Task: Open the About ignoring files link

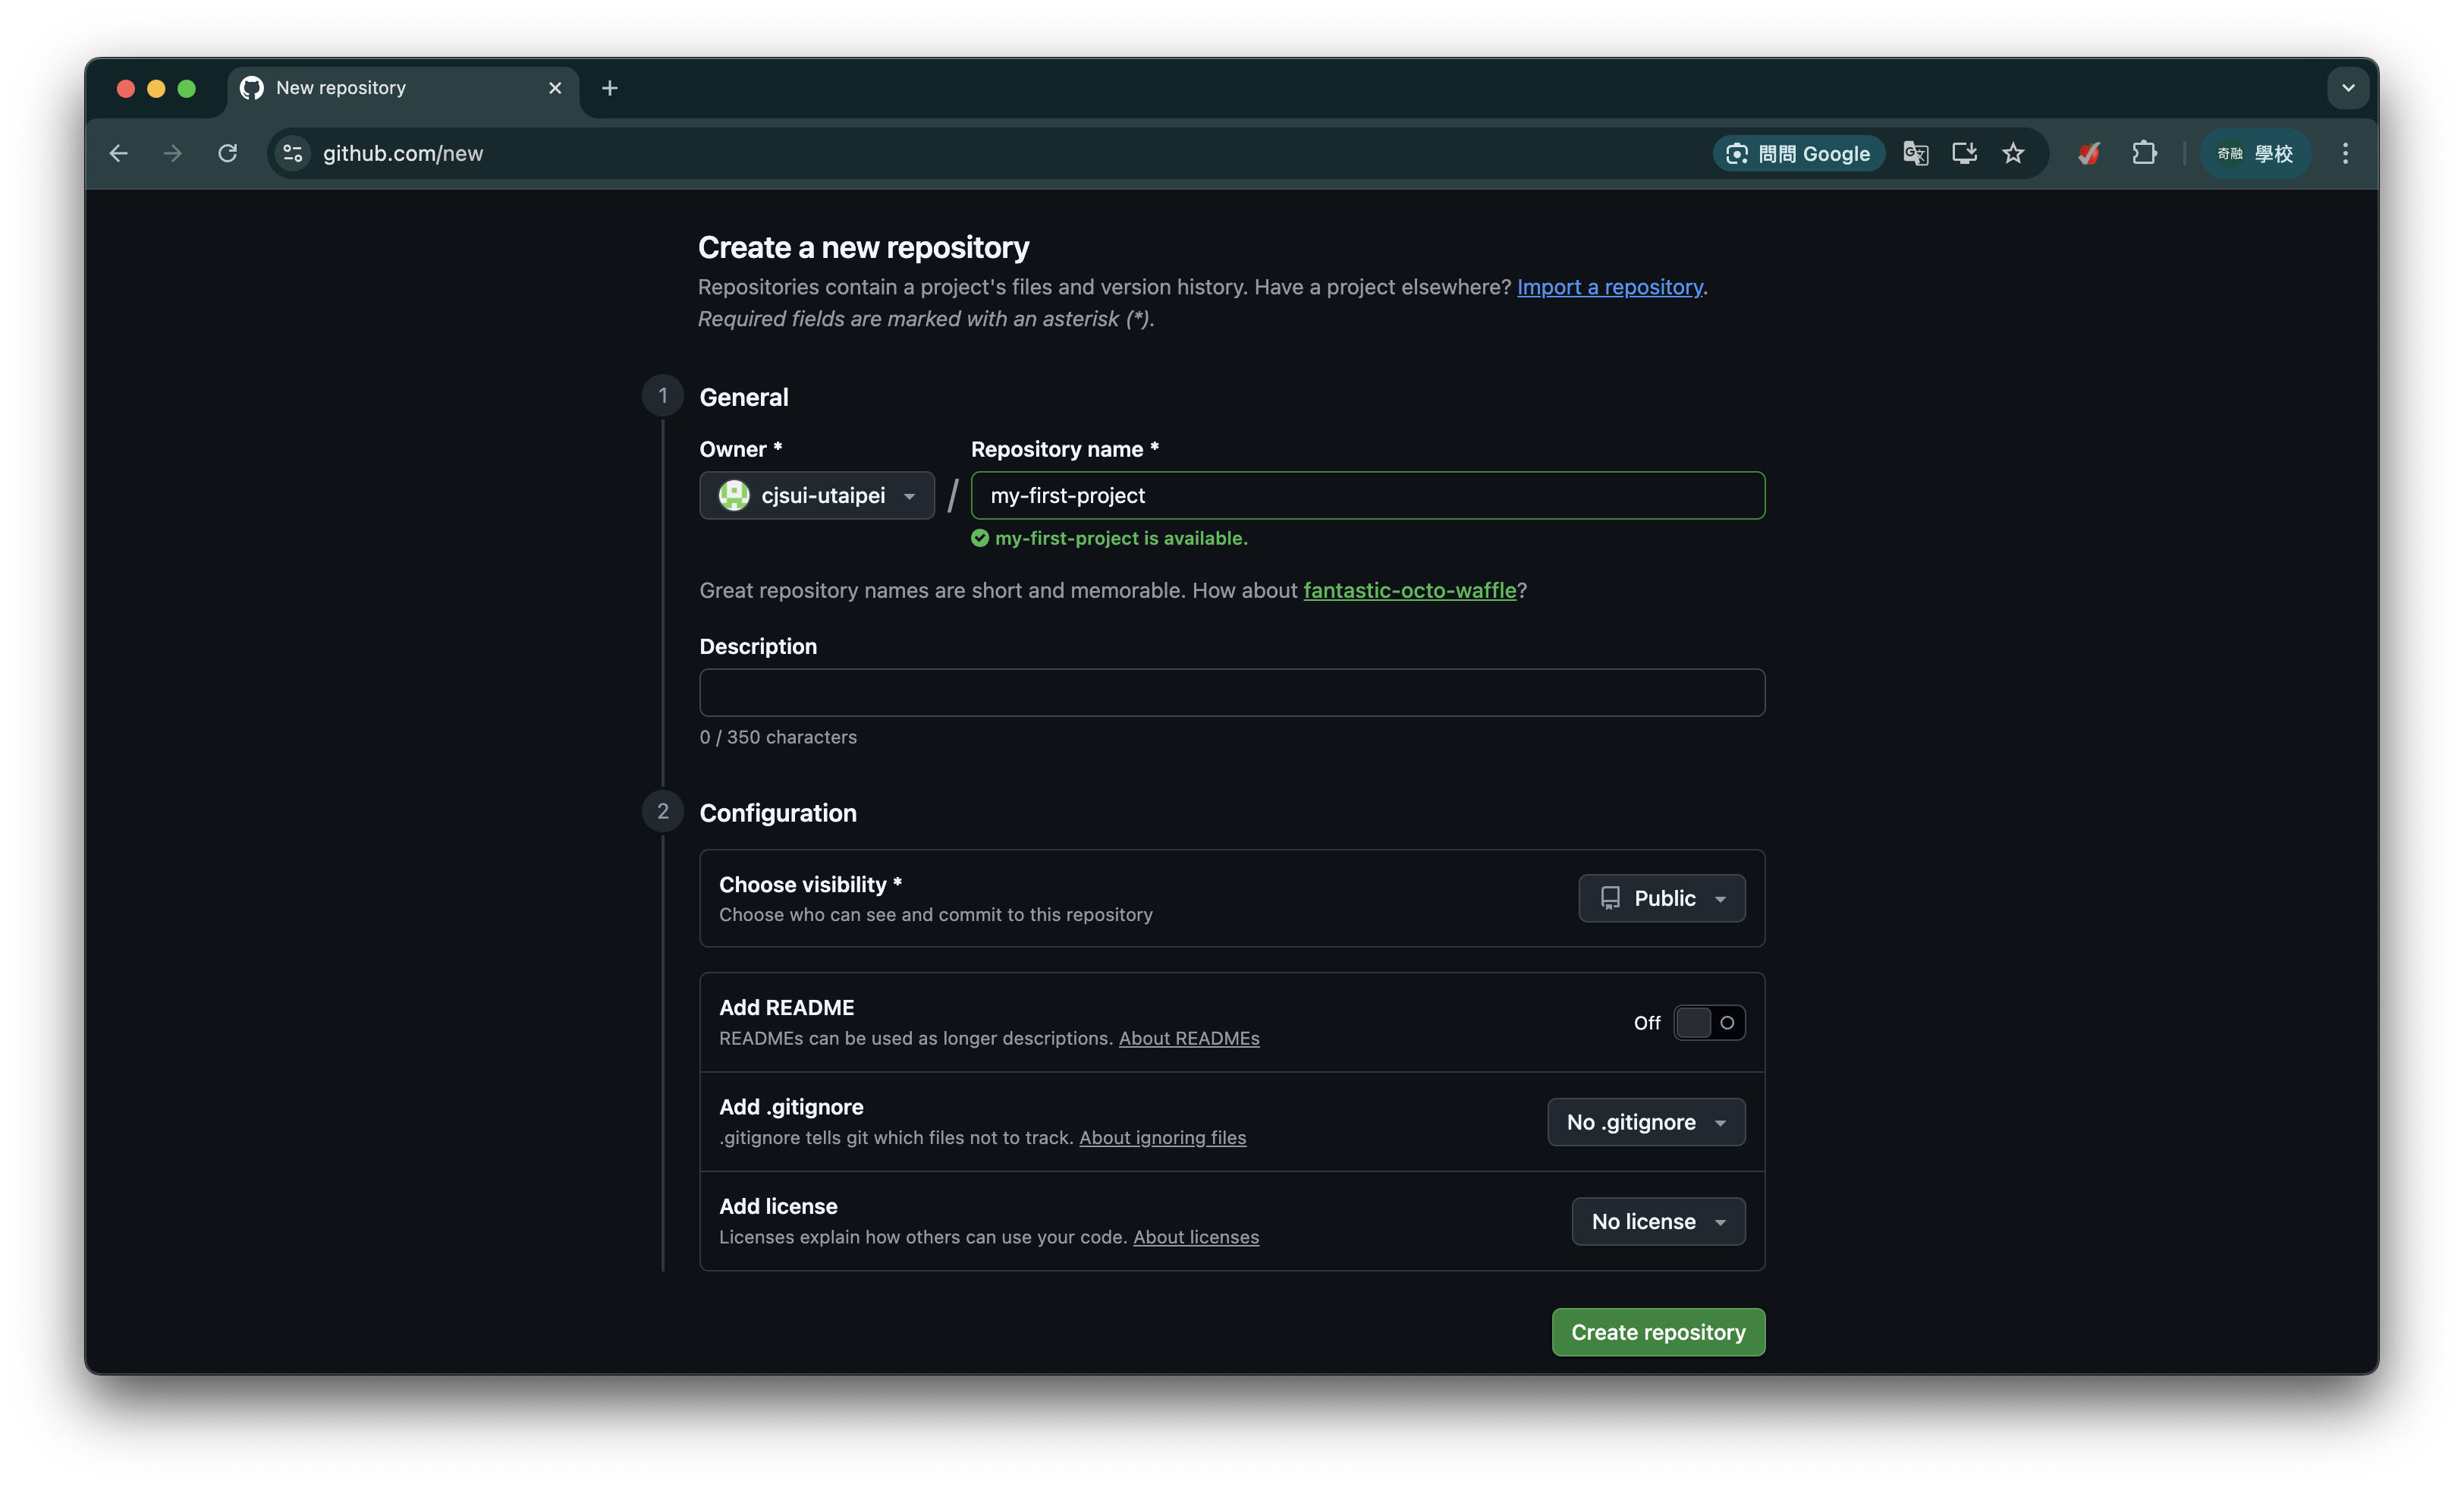Action: (x=1162, y=1137)
